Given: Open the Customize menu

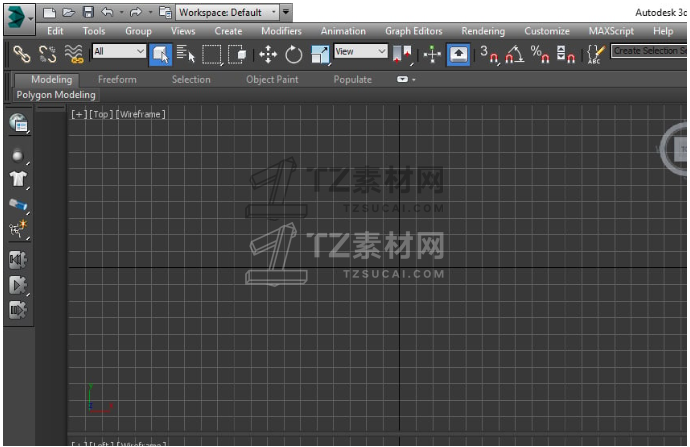Looking at the screenshot, I should pos(547,31).
